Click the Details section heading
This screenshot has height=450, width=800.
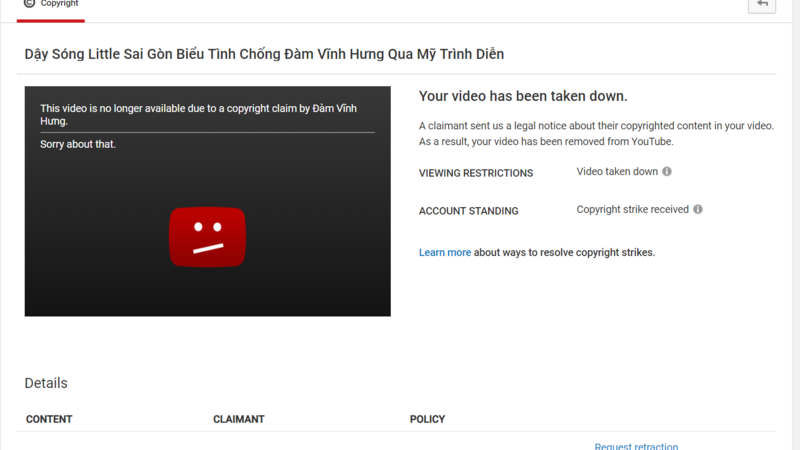tap(46, 383)
